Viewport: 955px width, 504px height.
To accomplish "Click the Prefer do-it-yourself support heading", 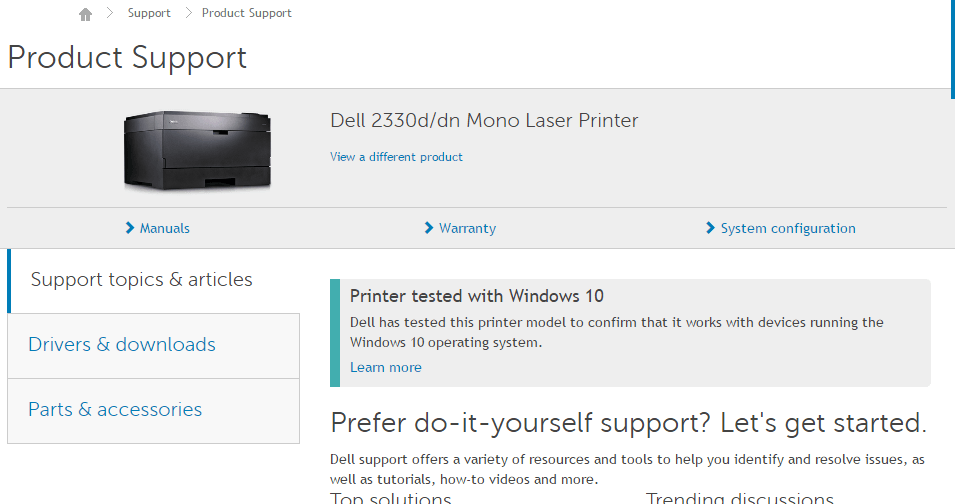I will tap(628, 422).
